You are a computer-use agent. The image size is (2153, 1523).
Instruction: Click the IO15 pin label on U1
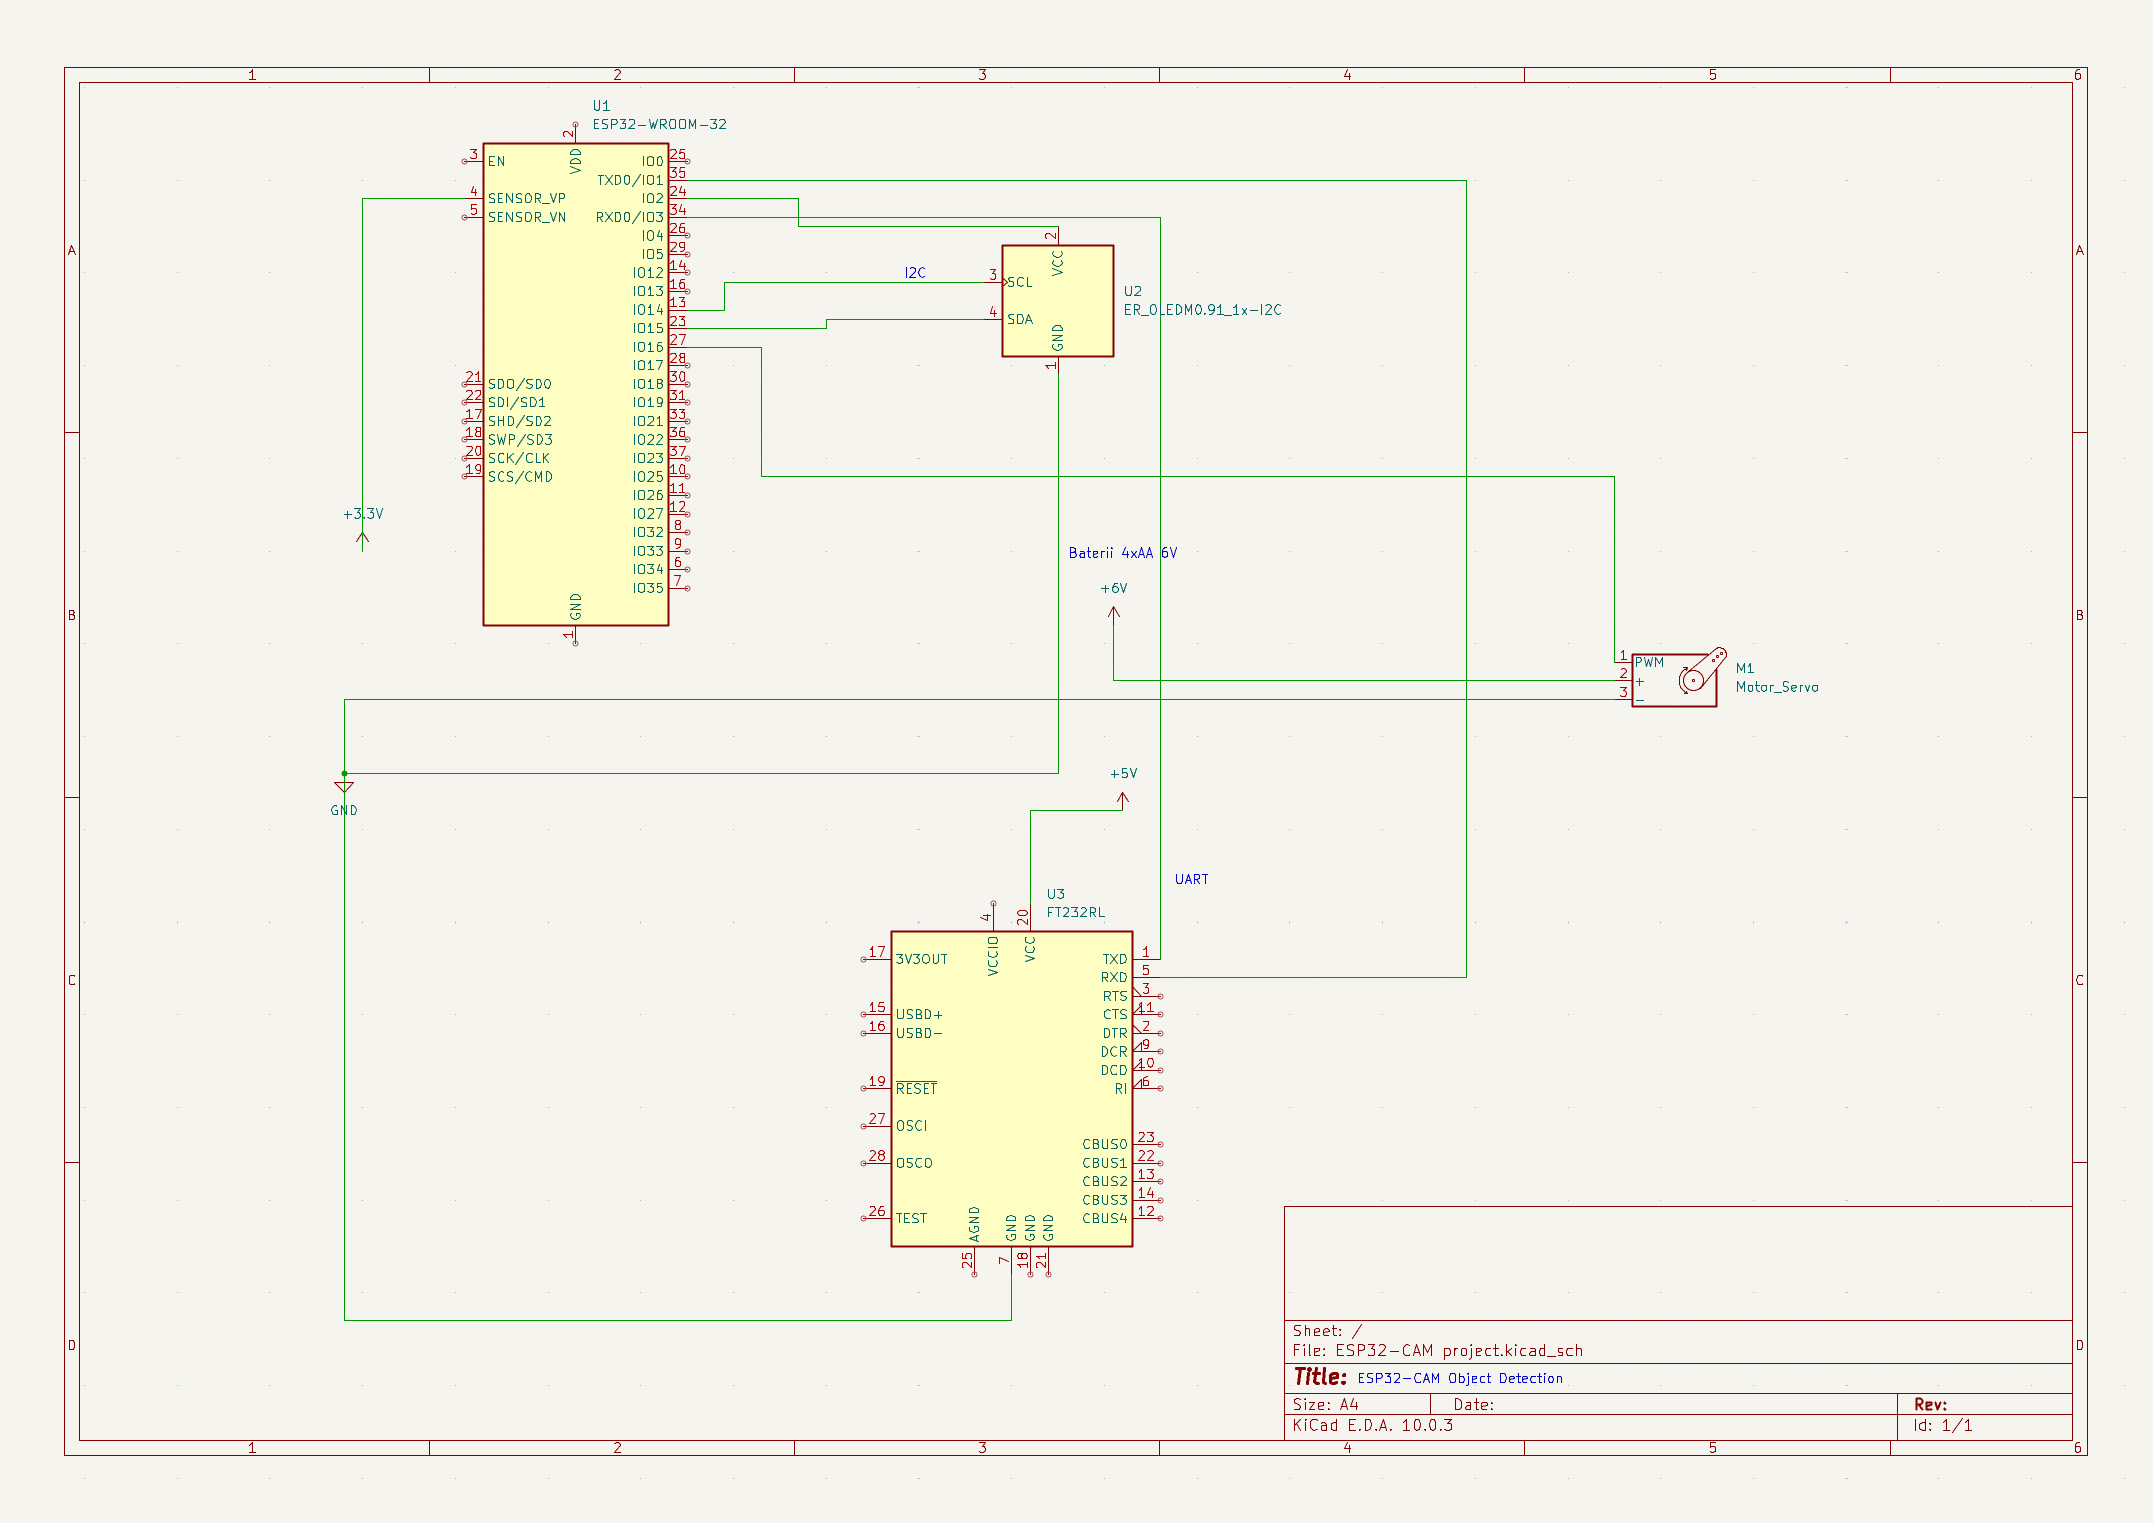click(x=648, y=328)
